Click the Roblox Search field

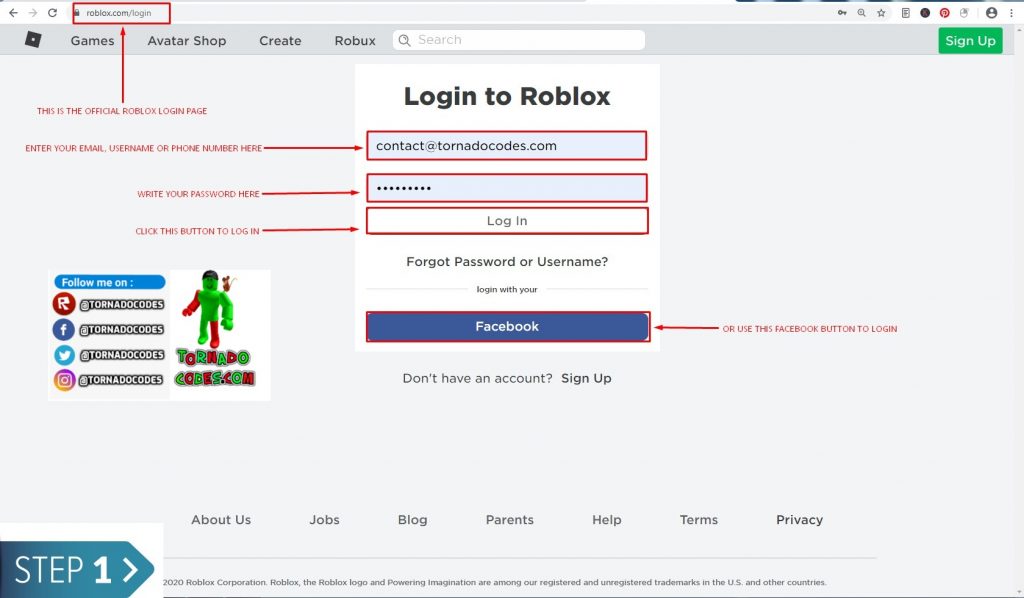tap(519, 40)
